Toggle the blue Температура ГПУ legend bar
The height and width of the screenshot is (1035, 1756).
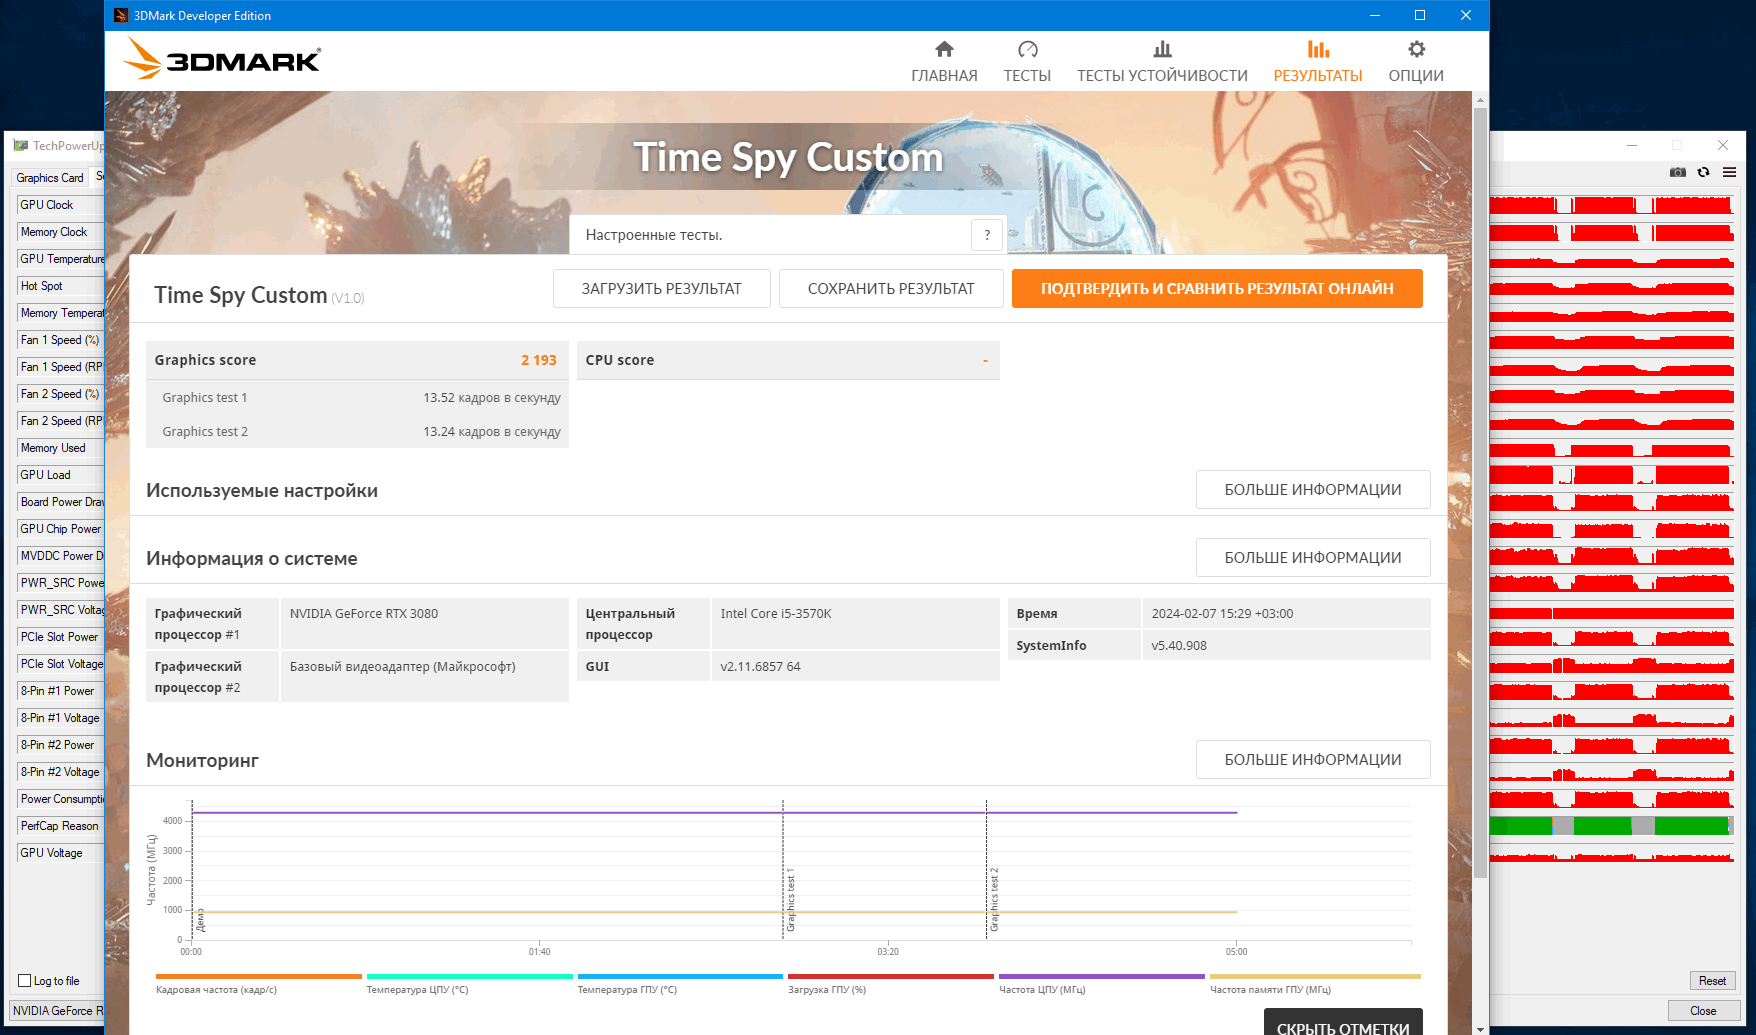click(680, 977)
